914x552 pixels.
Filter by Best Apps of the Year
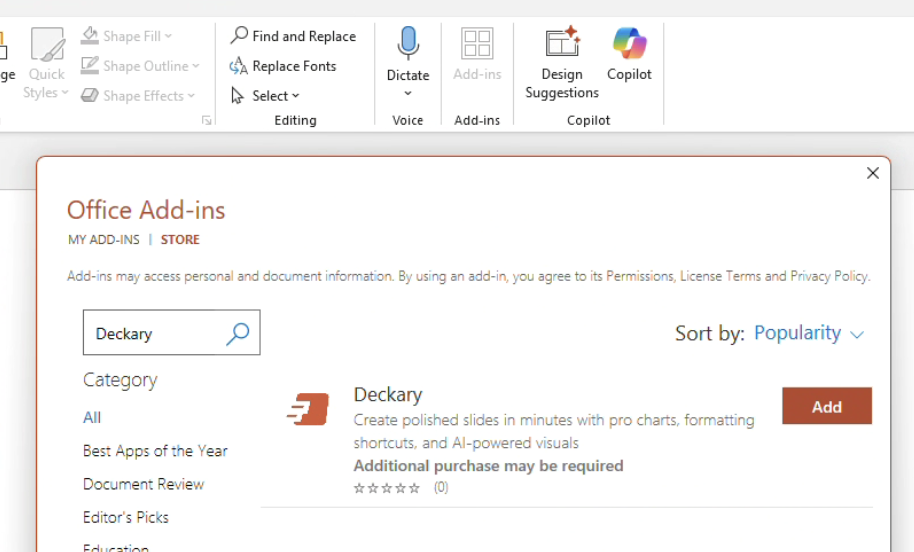coord(155,451)
